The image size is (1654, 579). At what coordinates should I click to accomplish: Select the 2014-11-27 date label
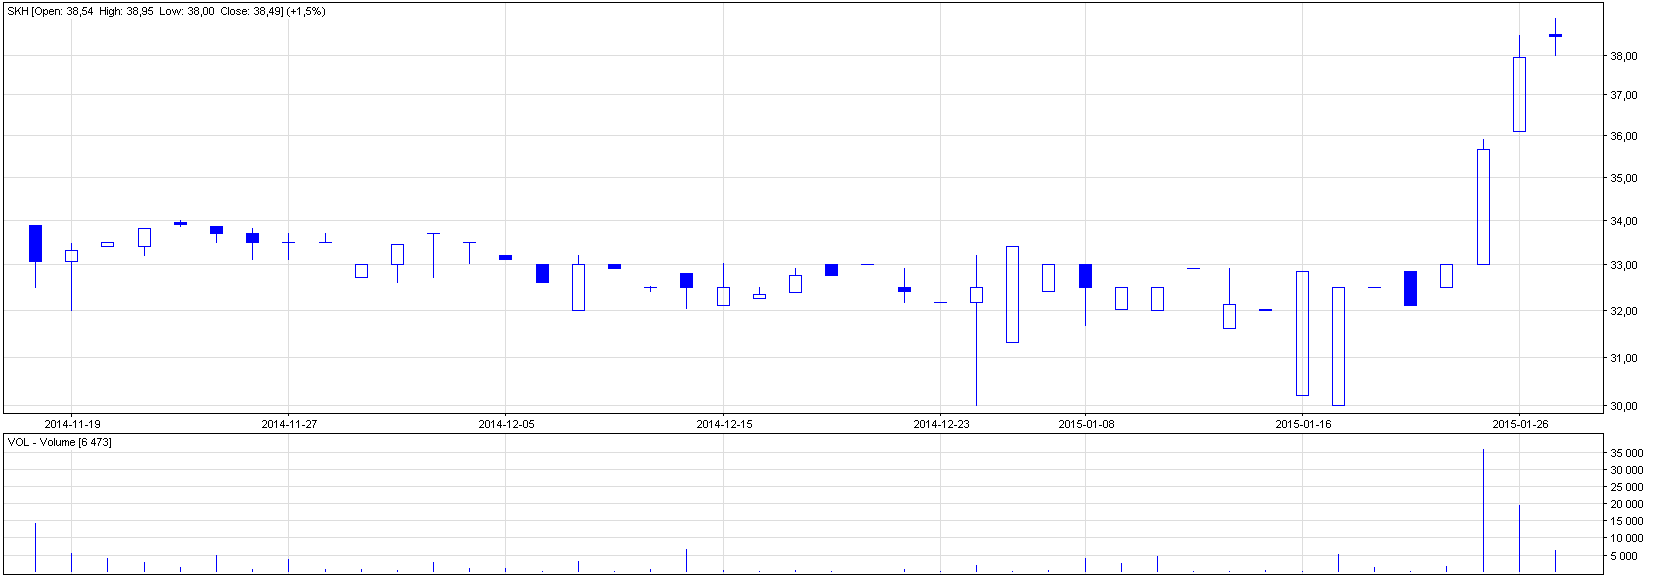[x=289, y=424]
